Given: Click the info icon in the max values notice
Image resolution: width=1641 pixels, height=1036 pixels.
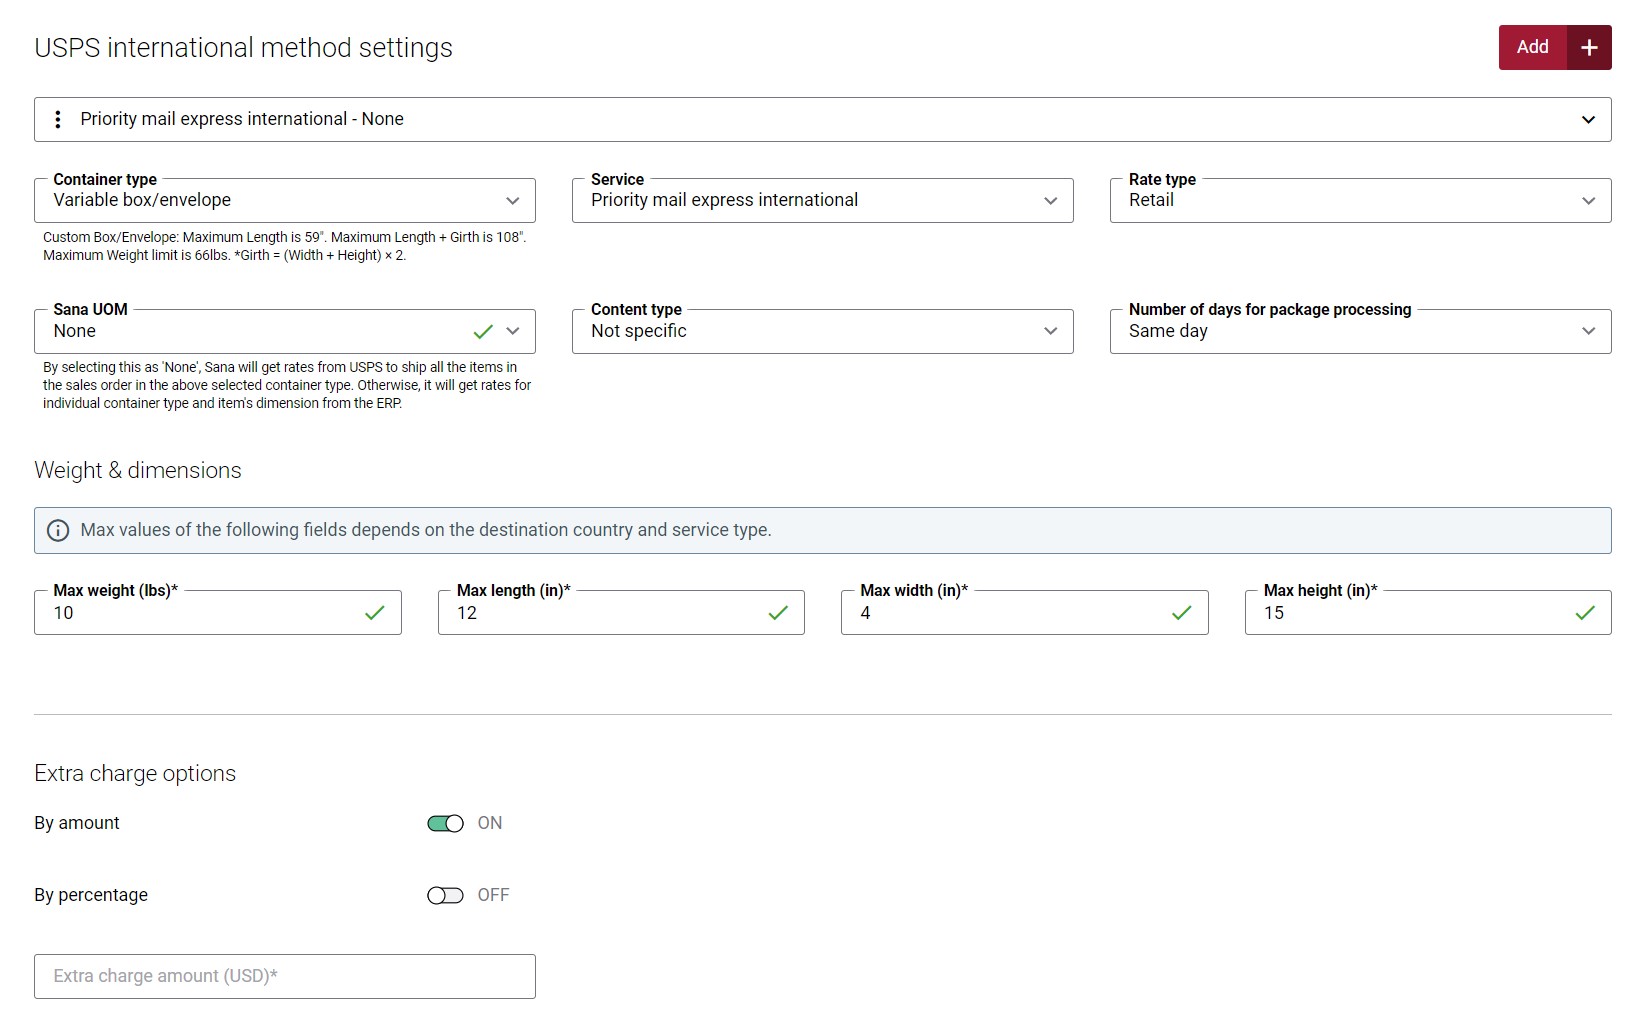Looking at the screenshot, I should click(x=58, y=530).
